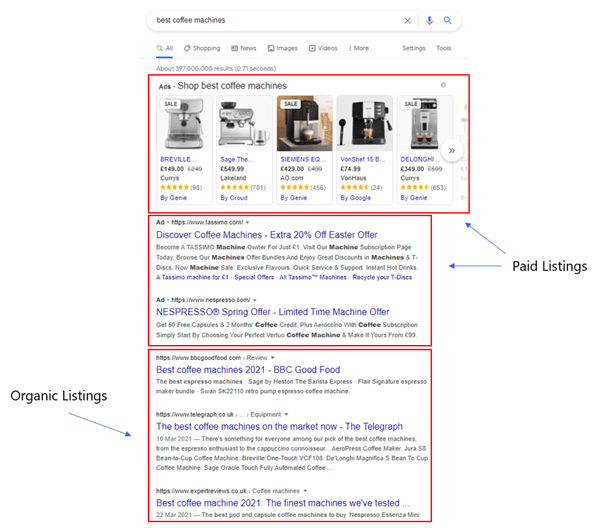This screenshot has height=528, width=602.
Task: Open the SIEMENS EQ... product title link
Action: (303, 159)
